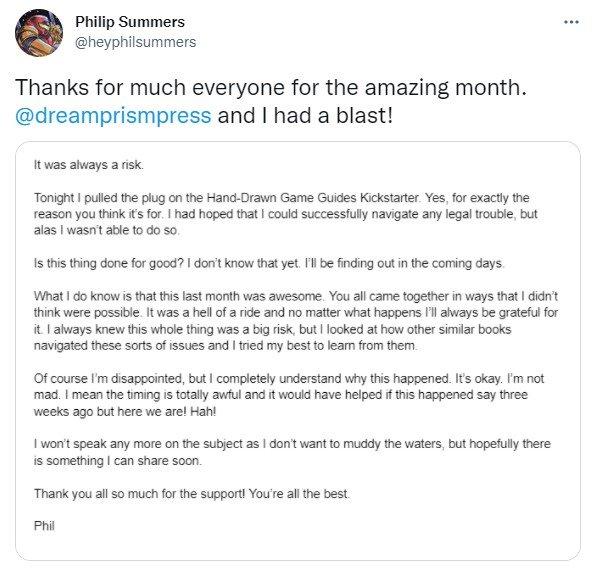
Task: Select the 'Thank you all so much' line
Action: [192, 493]
